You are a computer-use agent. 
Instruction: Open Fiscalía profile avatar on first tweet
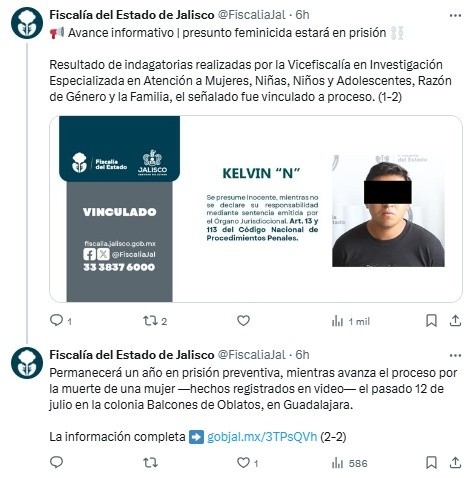pos(27,23)
